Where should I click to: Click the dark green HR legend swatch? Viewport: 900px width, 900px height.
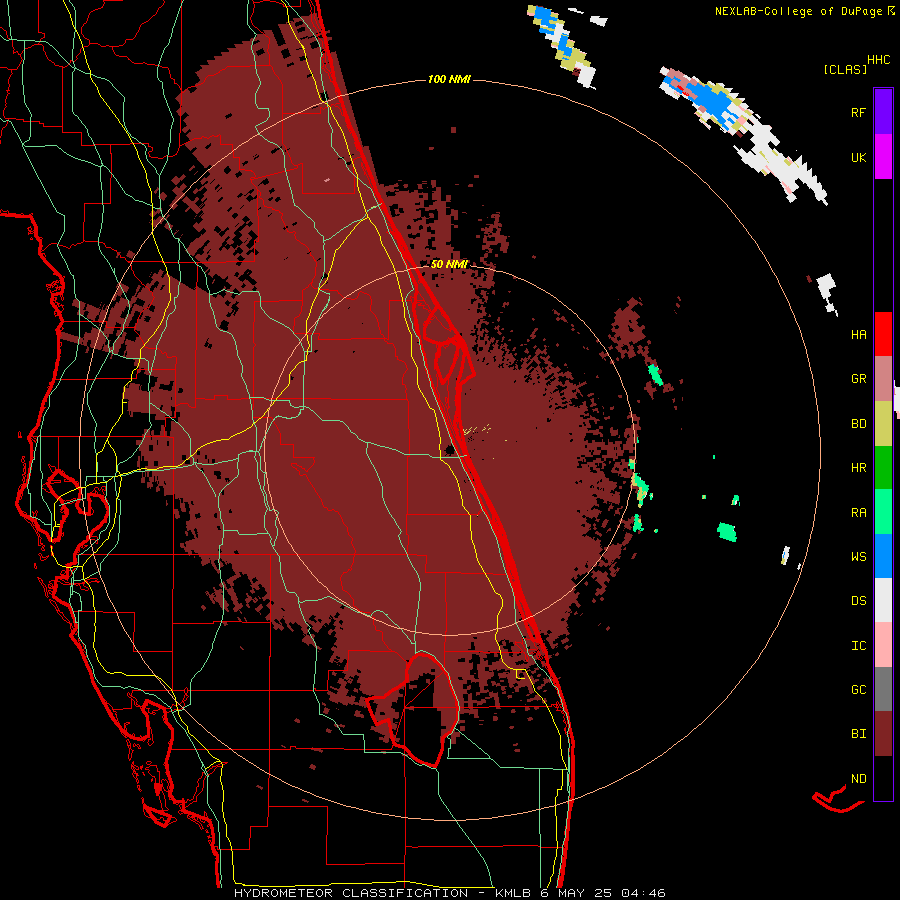[883, 467]
